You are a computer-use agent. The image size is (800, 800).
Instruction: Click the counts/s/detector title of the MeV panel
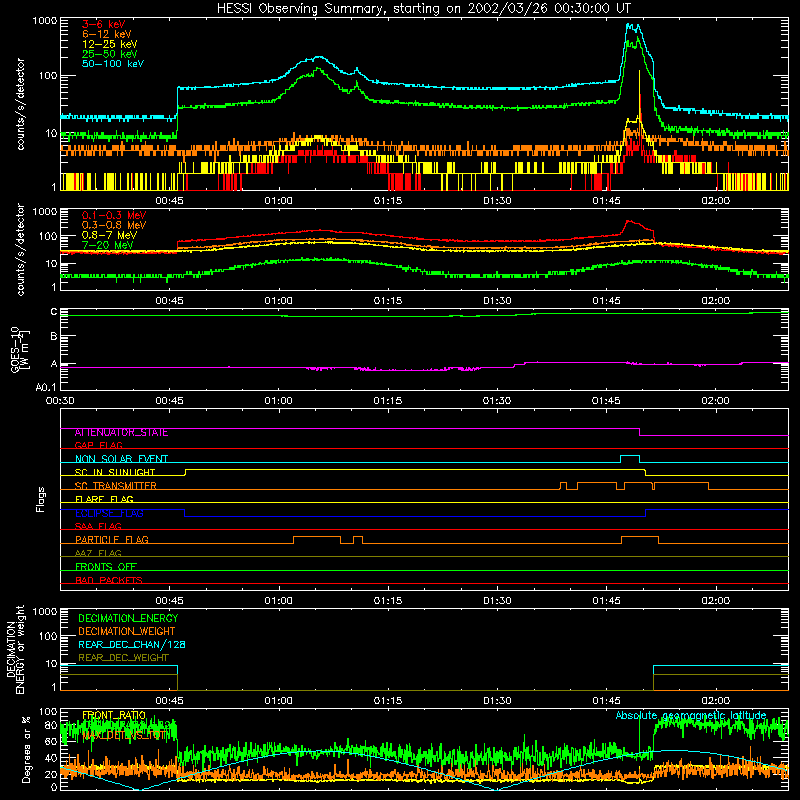(x=20, y=249)
